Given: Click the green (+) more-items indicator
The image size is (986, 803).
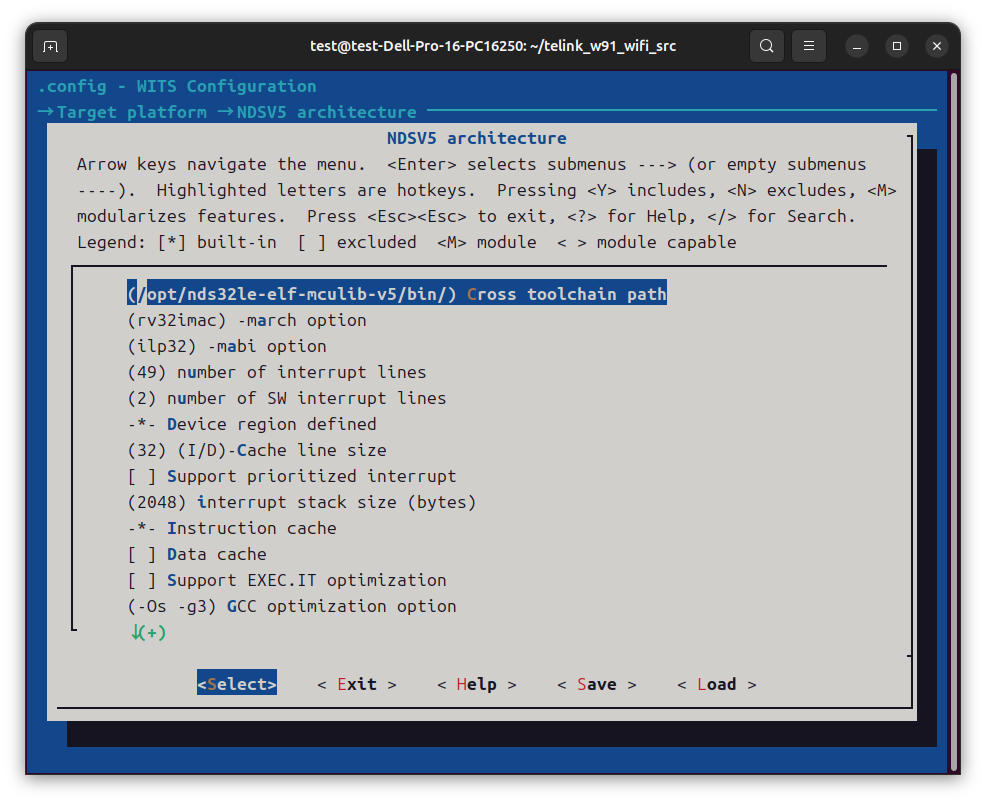Looking at the screenshot, I should coord(149,632).
